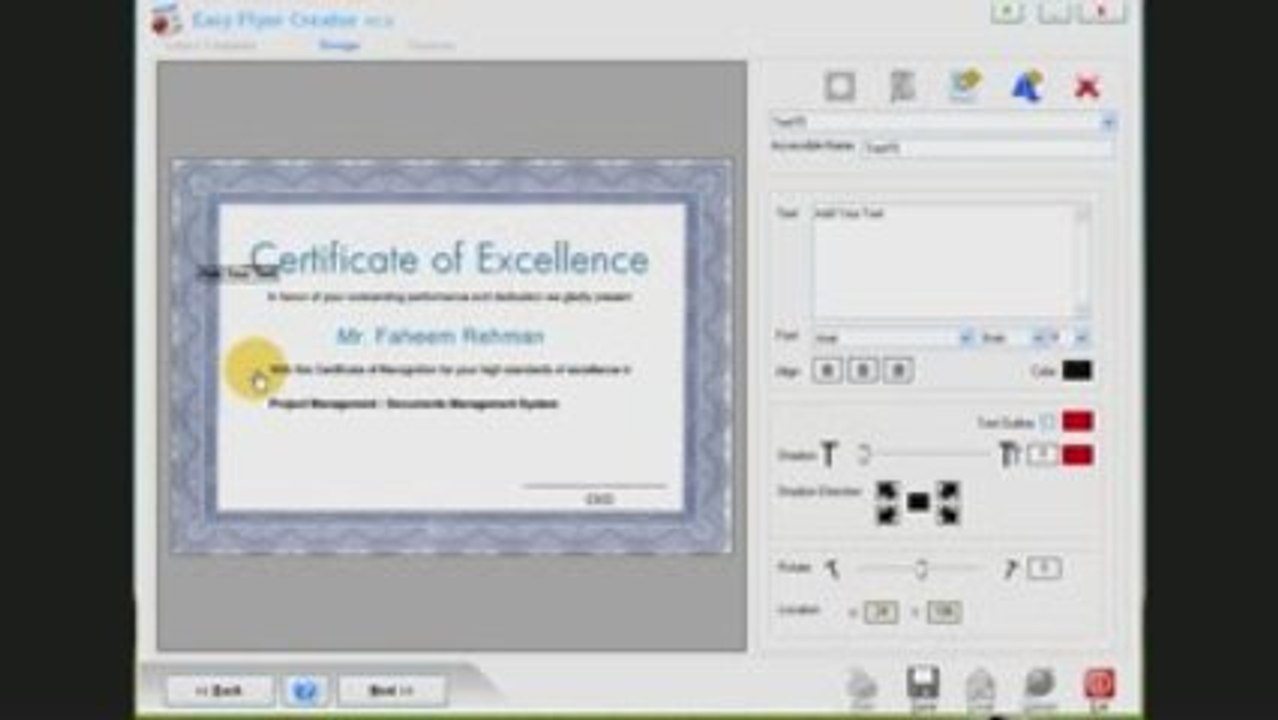Click the rotate clockwise icon
The width and height of the screenshot is (1278, 720).
[1009, 569]
